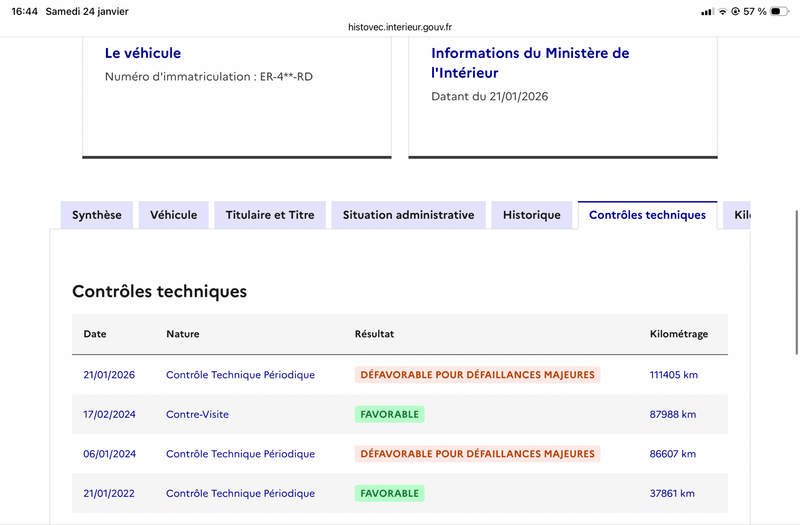
Task: Click the 06/01/2024 DÉFAVORABLE result badge
Action: tap(477, 454)
